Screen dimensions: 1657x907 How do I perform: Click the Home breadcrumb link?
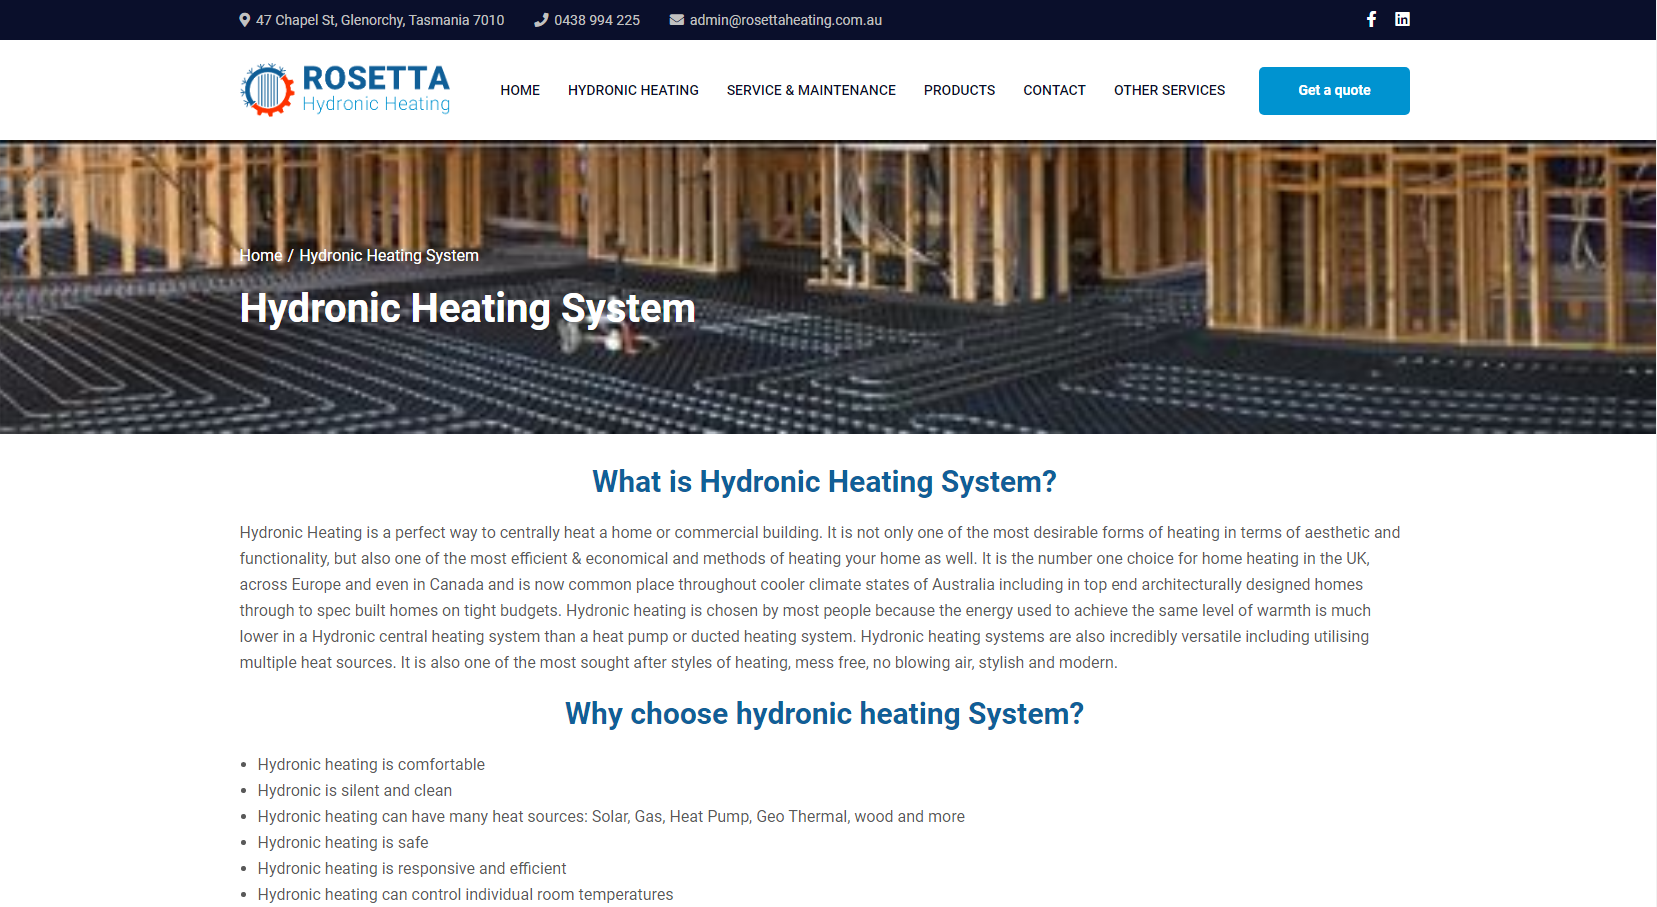261,256
